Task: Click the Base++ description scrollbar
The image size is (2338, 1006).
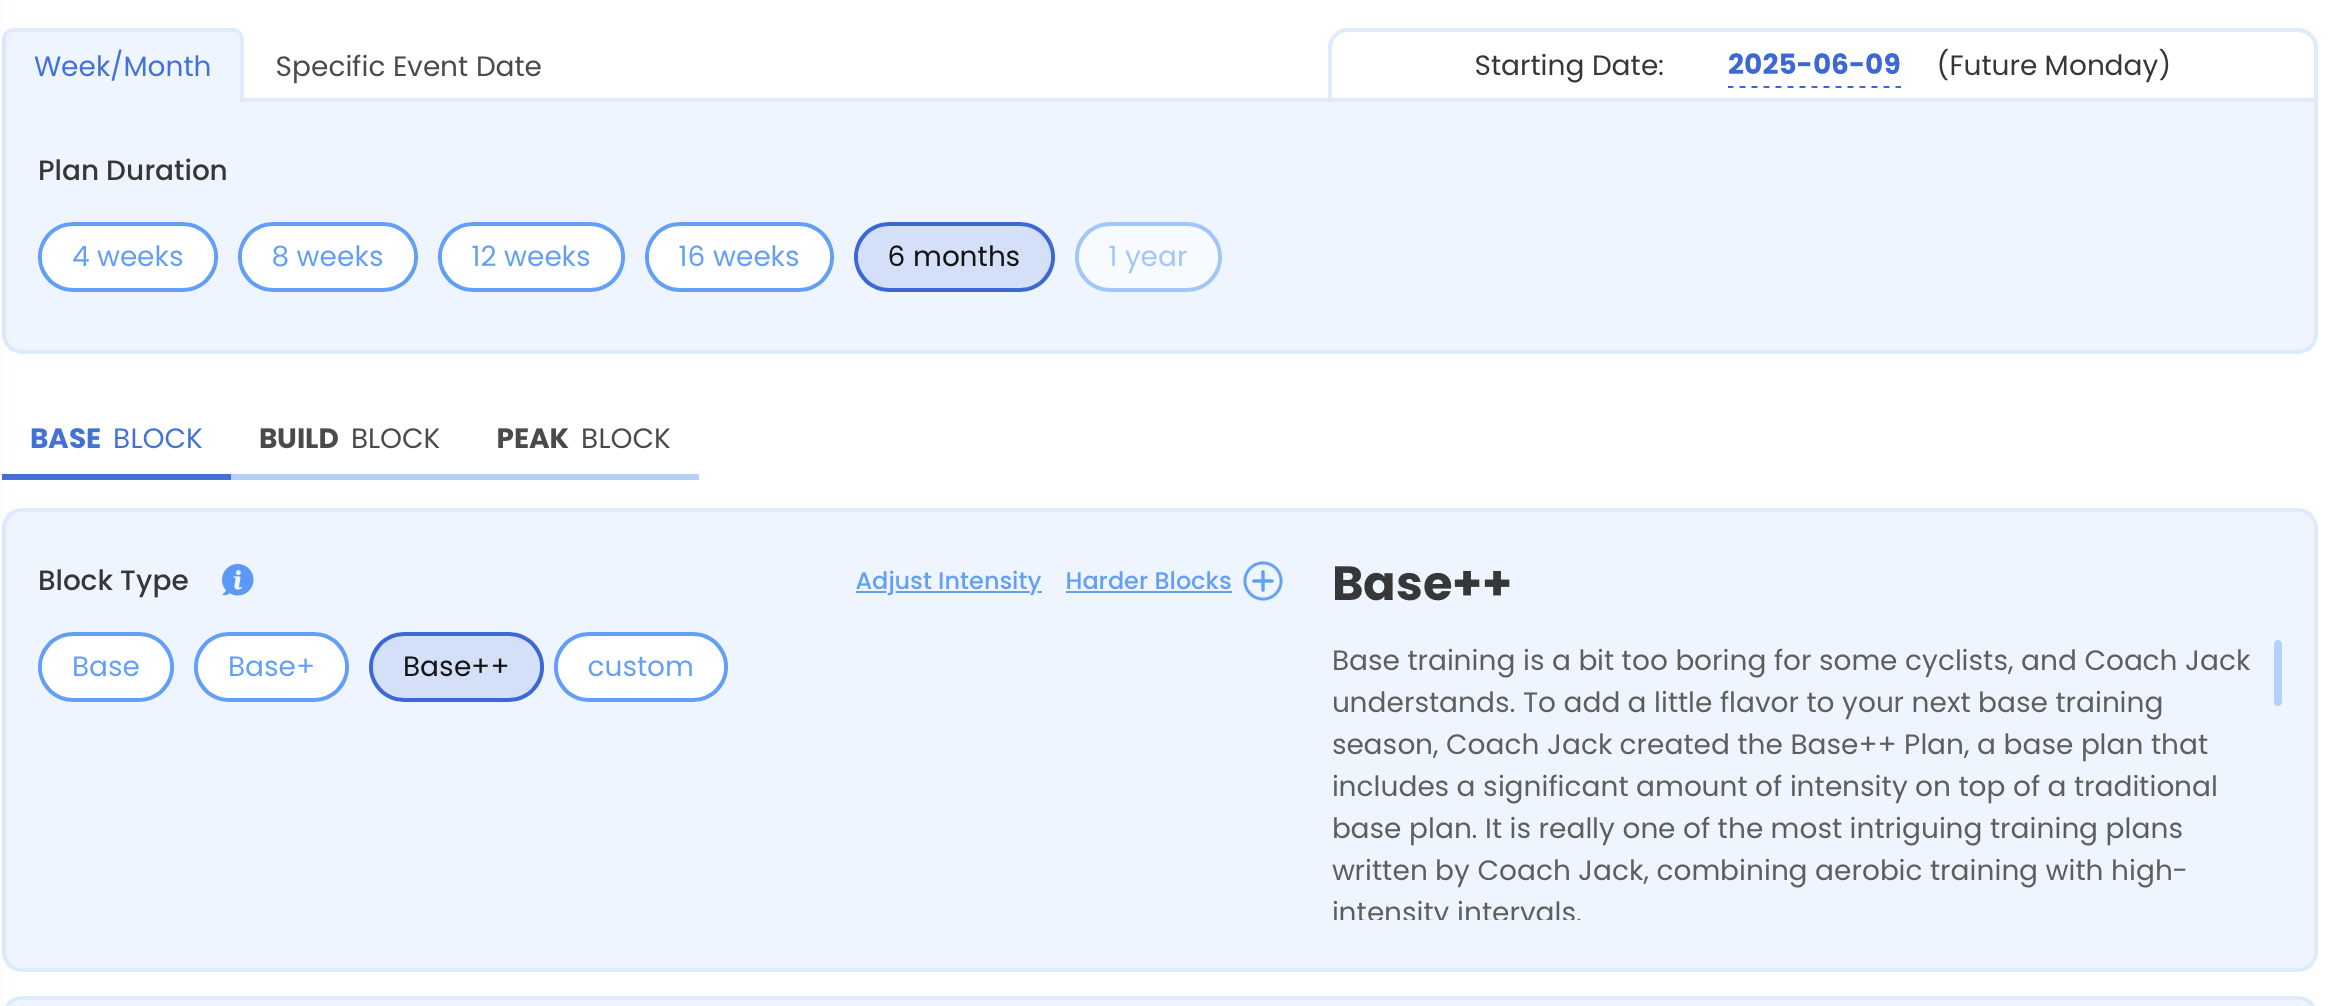Action: coord(2278,673)
